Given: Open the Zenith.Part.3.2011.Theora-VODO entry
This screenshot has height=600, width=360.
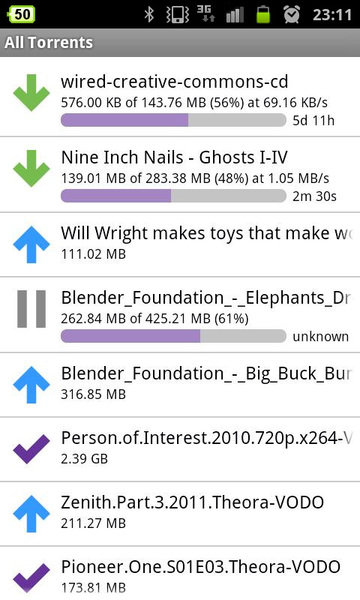Looking at the screenshot, I should [x=180, y=514].
